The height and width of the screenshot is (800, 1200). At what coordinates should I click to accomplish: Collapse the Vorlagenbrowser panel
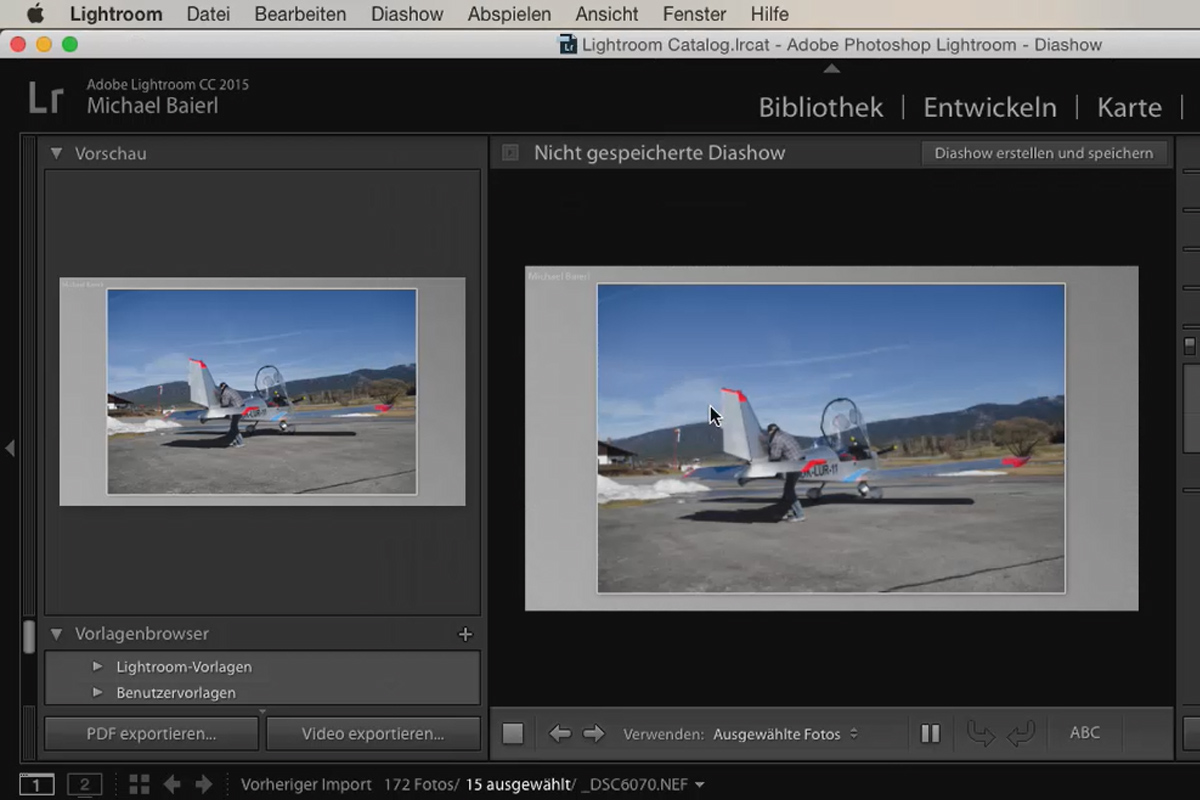pos(56,634)
